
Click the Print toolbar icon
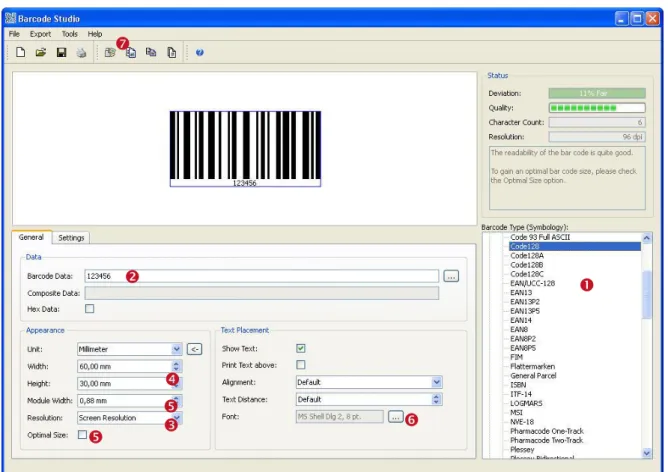(x=81, y=52)
